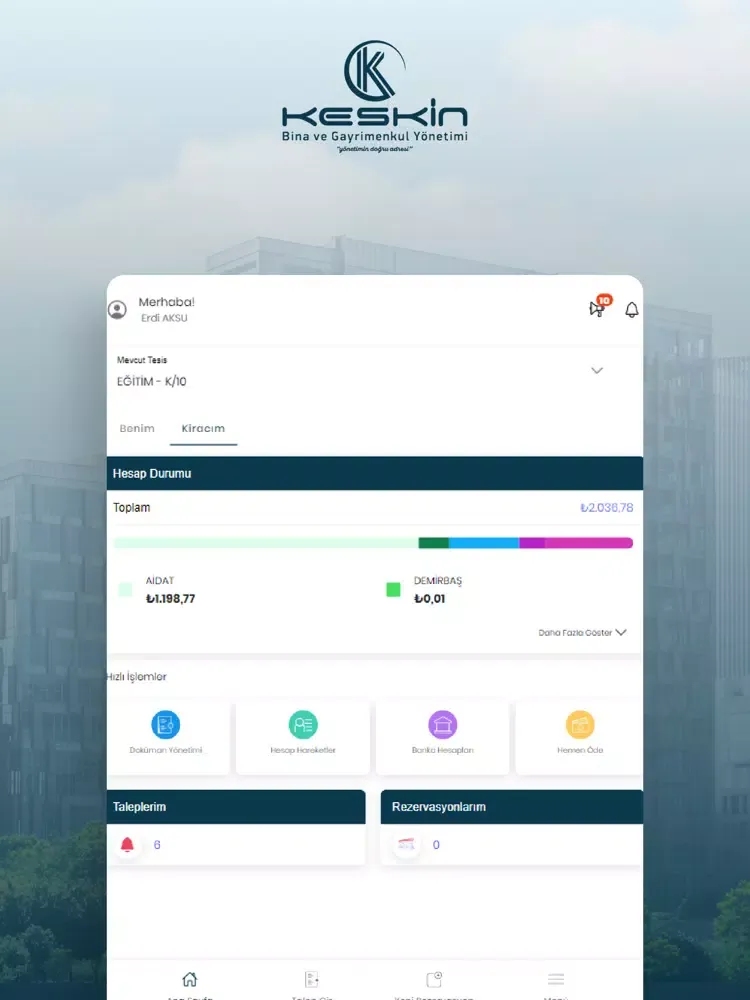The image size is (750, 1000).
Task: Switch to the Kiracım tab
Action: click(203, 429)
